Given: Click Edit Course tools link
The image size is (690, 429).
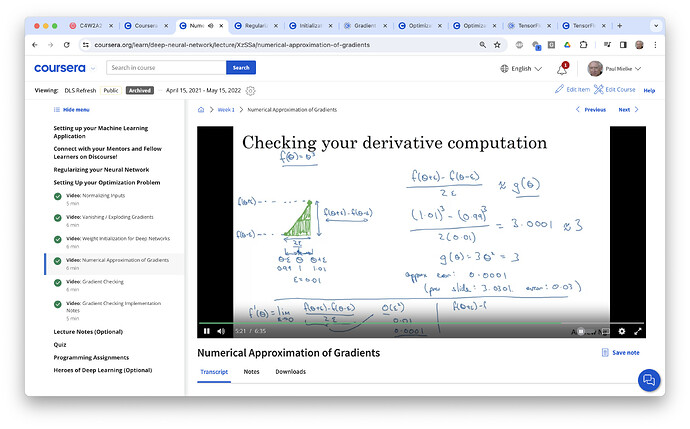Looking at the screenshot, I should [615, 89].
